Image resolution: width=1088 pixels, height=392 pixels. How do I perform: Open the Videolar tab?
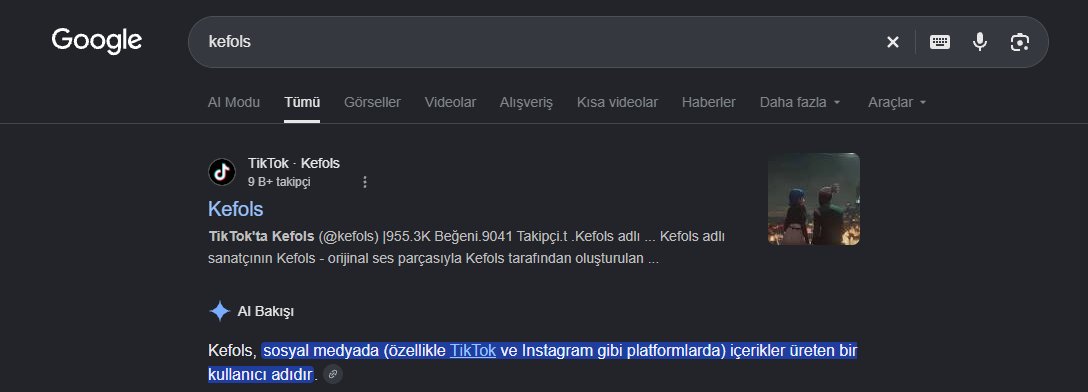[450, 102]
